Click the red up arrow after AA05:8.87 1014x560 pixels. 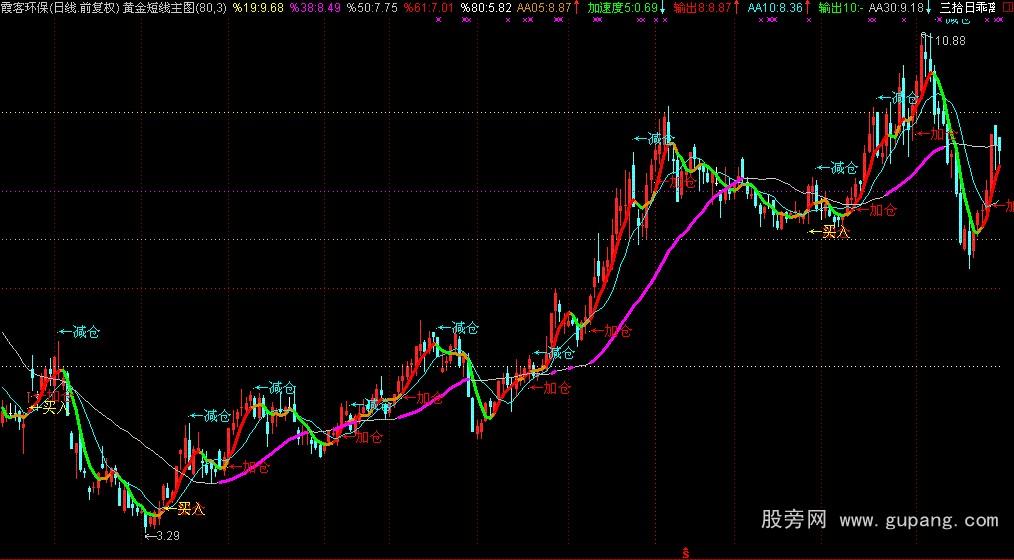[578, 7]
